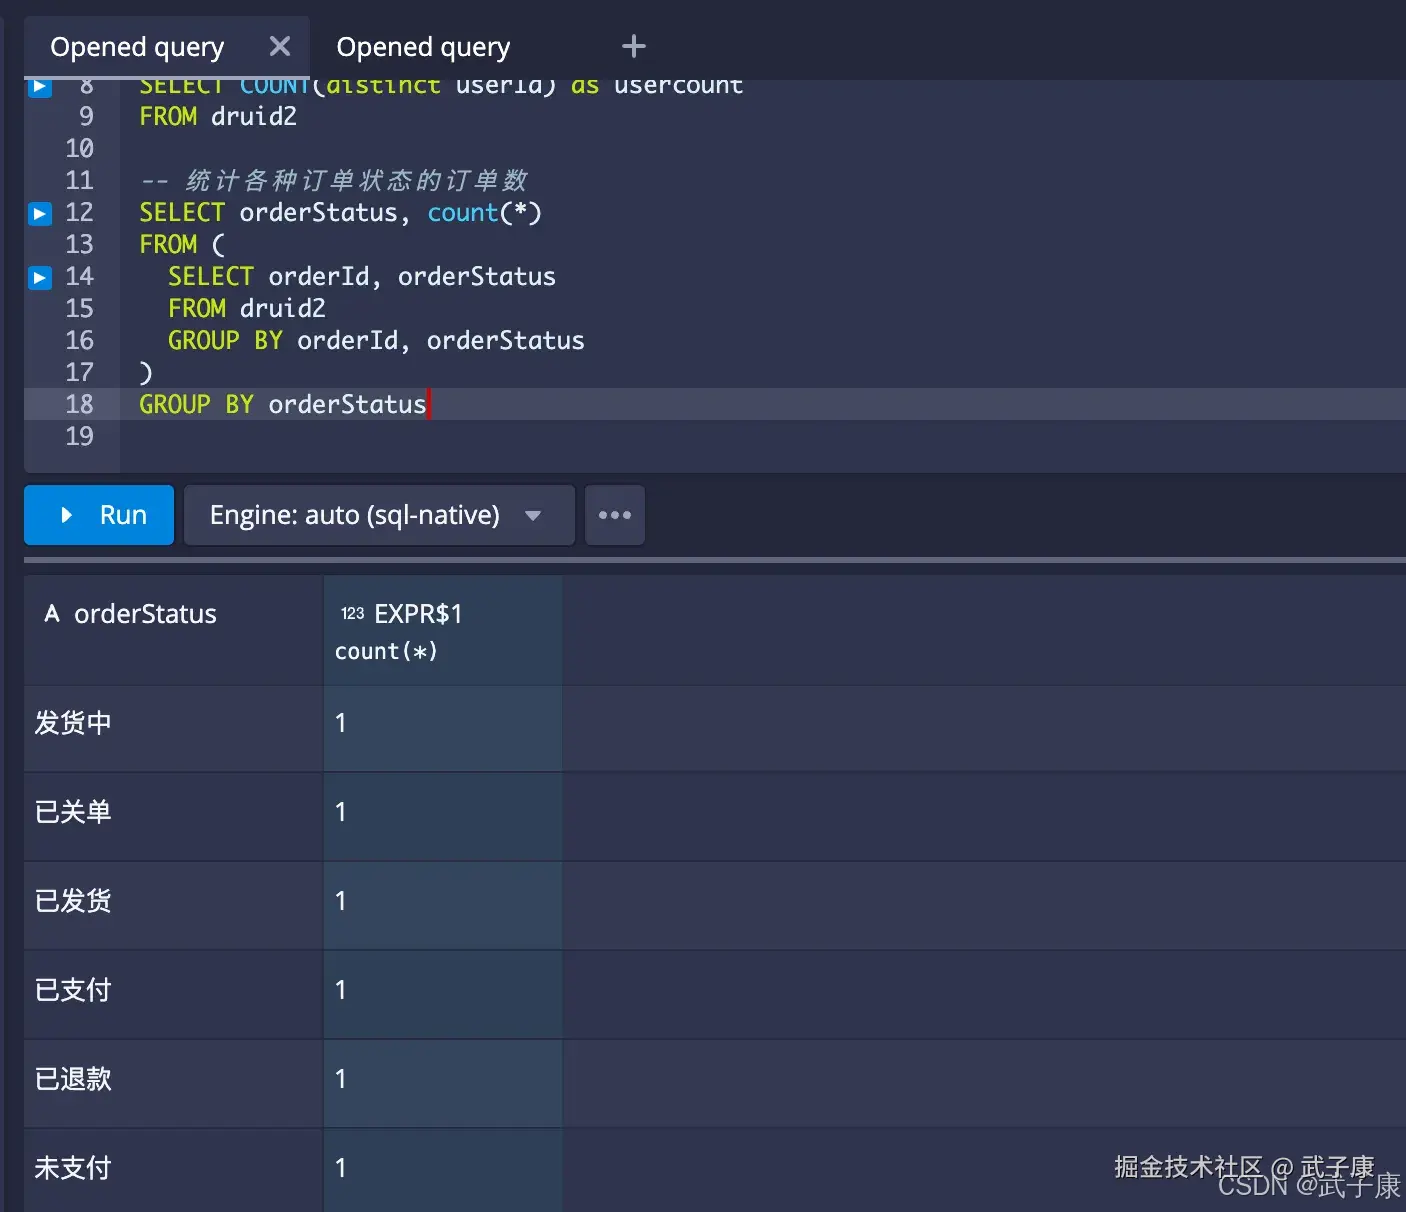Click the count value for 发货中
Viewport: 1406px width, 1212px height.
pyautogui.click(x=443, y=728)
